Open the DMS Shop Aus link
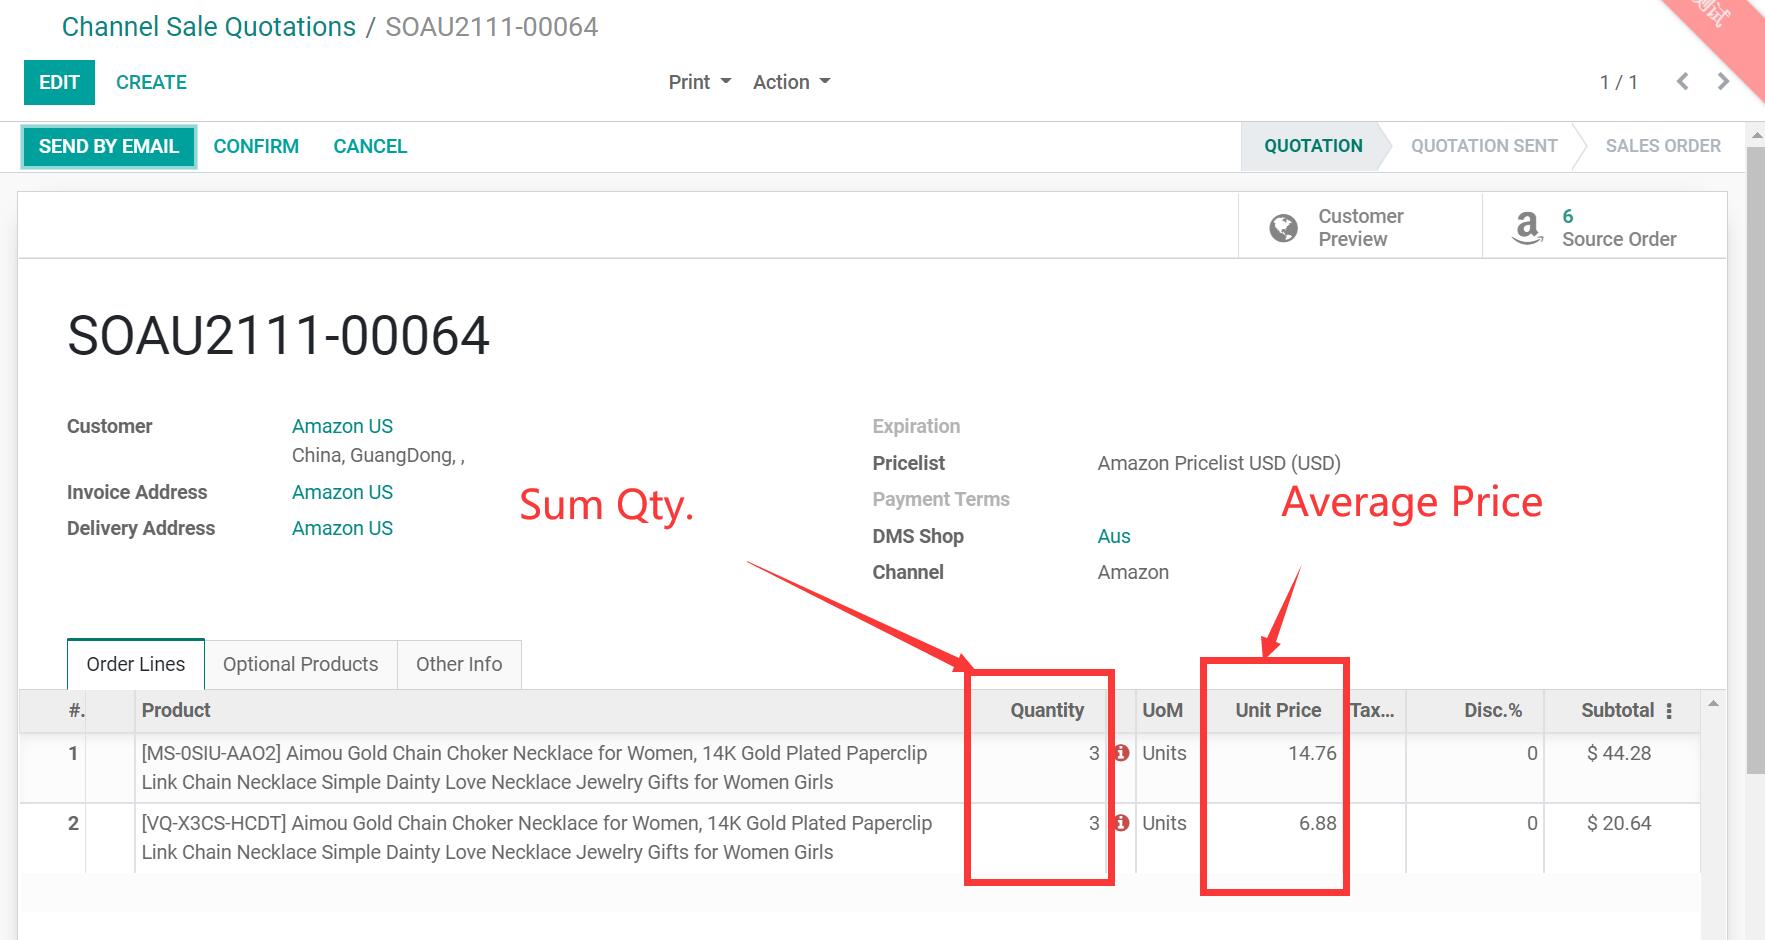The height and width of the screenshot is (940, 1765). click(1114, 536)
